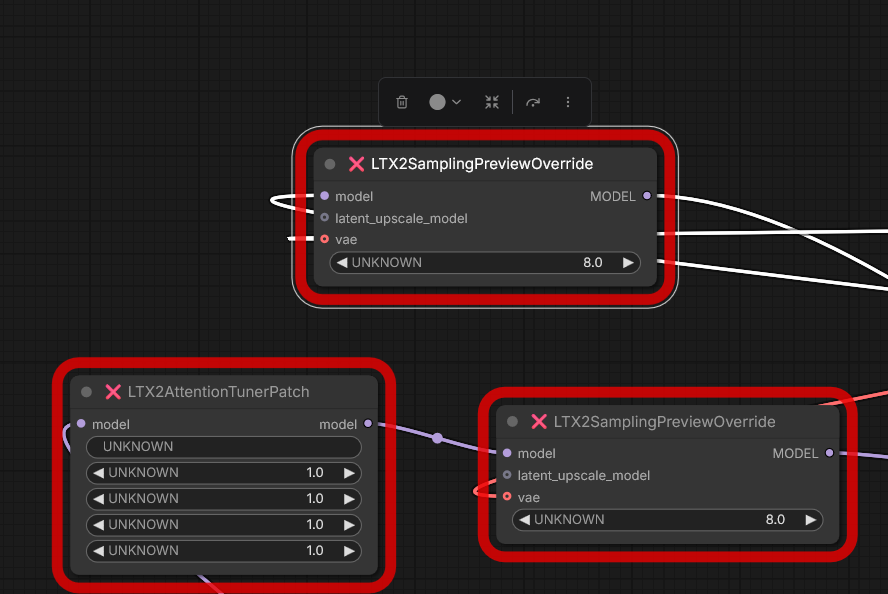Increase the third UNKNOWN 1.0 stepper in LTX2AttentionTunerPatch
The width and height of the screenshot is (888, 594).
pos(349,525)
